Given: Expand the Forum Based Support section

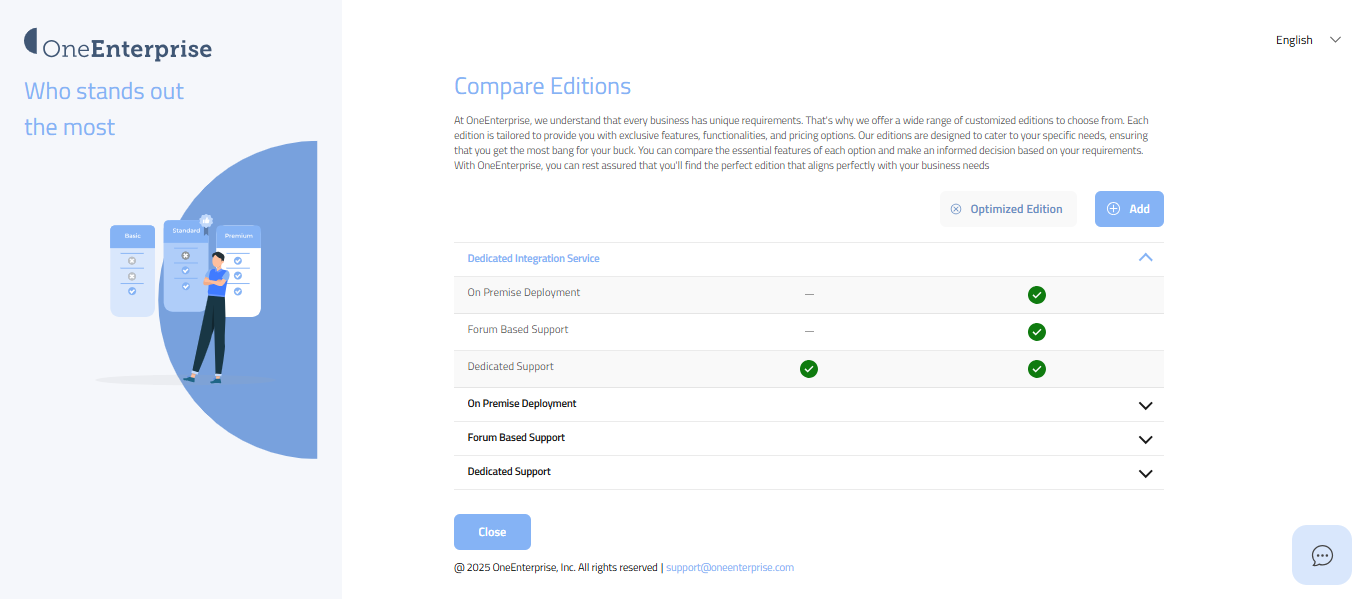Looking at the screenshot, I should coord(1146,439).
